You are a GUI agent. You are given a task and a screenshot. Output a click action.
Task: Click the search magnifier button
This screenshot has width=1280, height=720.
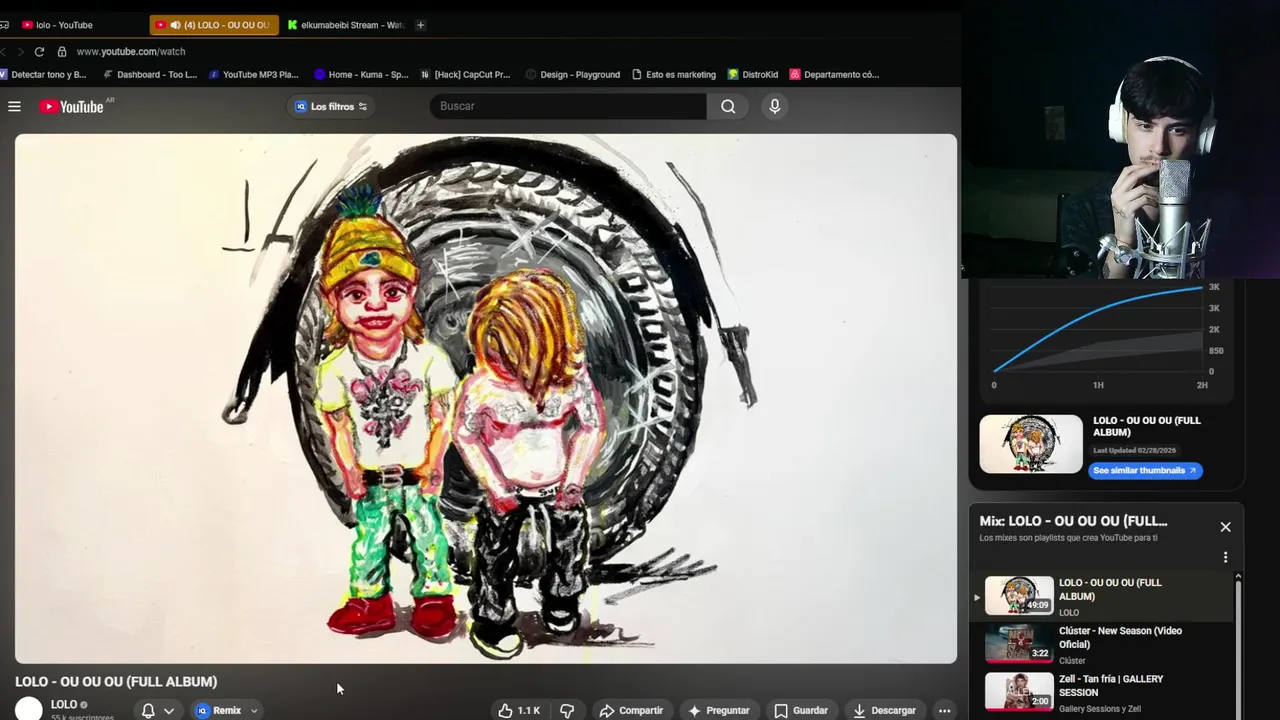728,106
